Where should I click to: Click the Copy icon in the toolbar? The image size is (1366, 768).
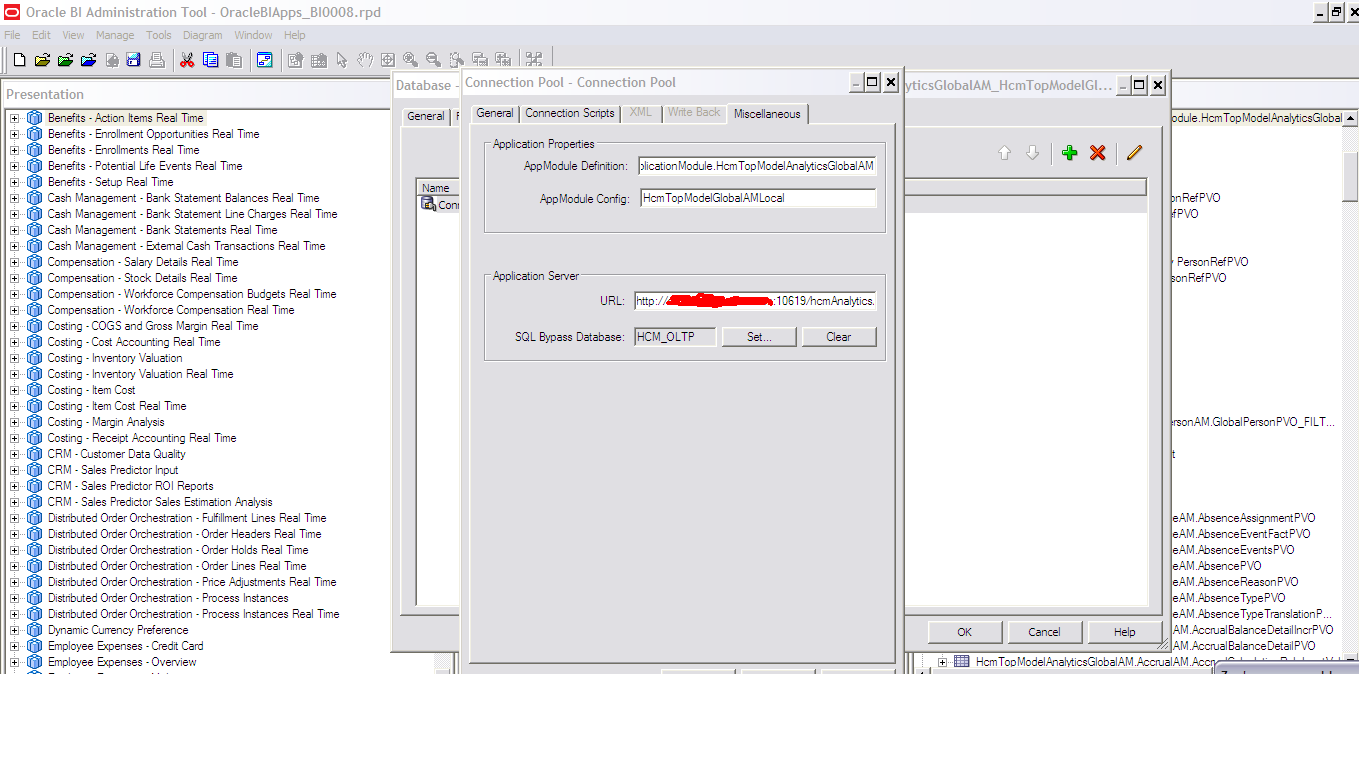(x=211, y=58)
